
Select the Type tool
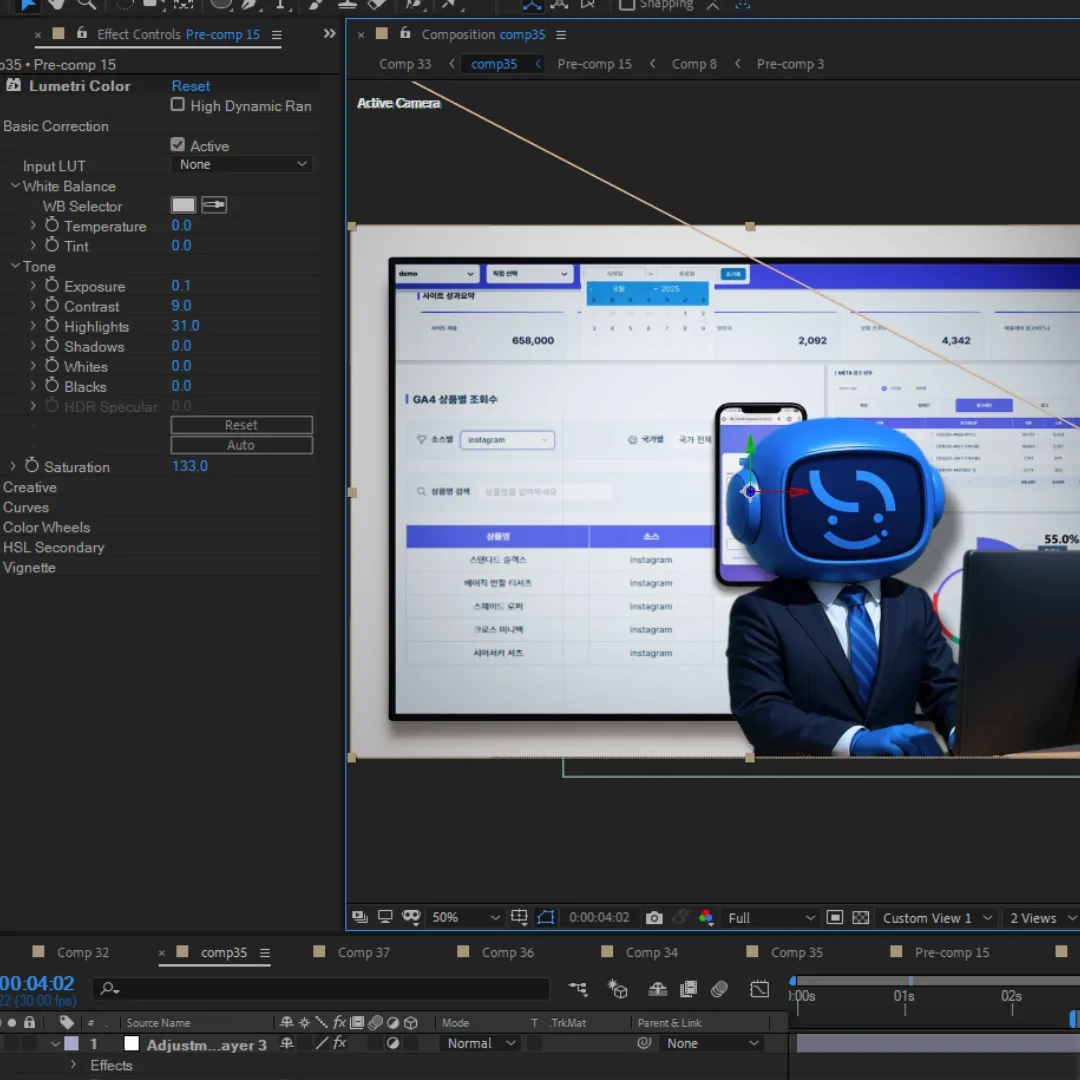pos(280,4)
